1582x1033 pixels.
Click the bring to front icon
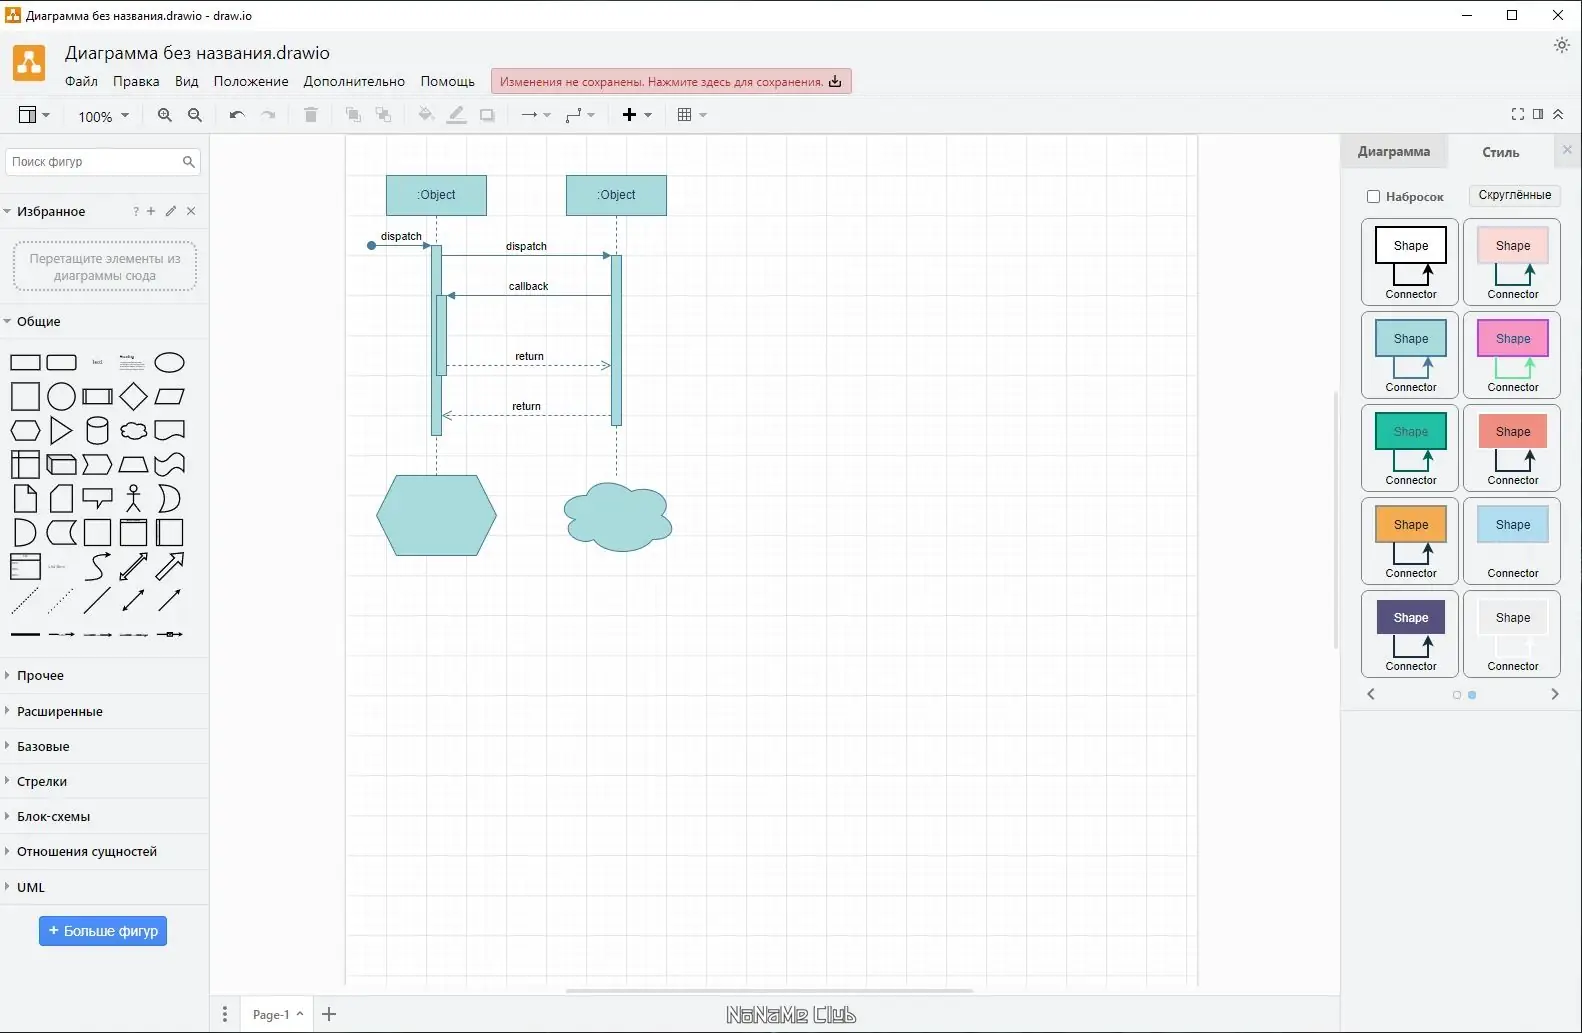click(353, 115)
